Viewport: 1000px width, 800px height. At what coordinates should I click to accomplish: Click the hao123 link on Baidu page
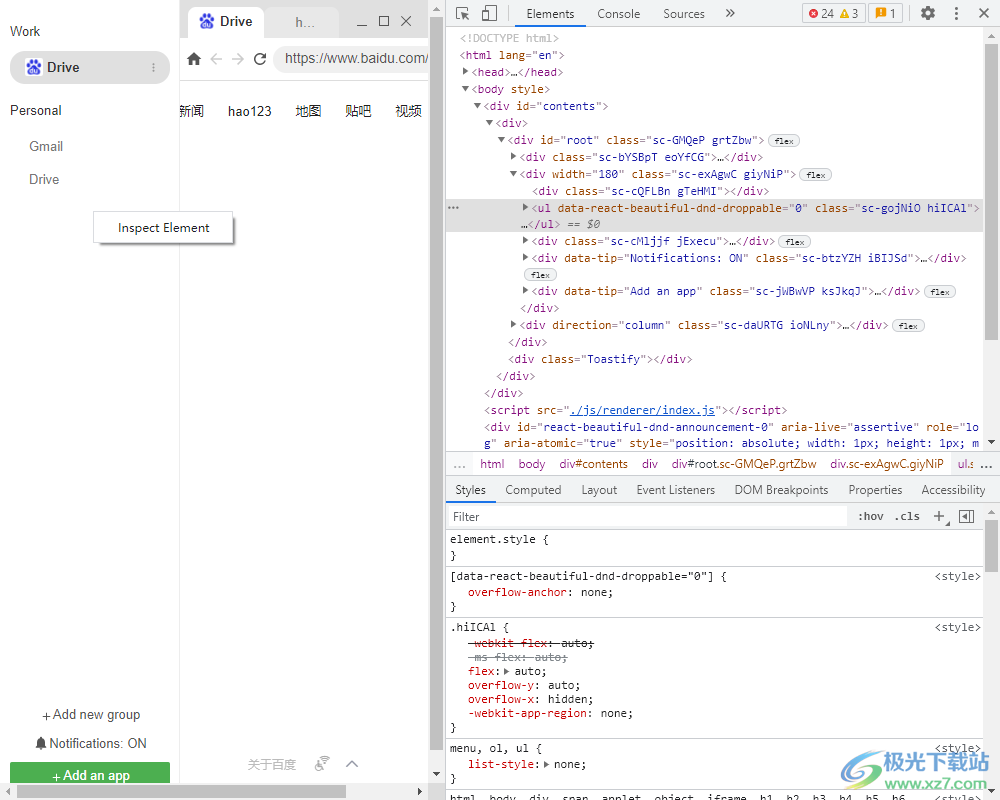tap(249, 112)
